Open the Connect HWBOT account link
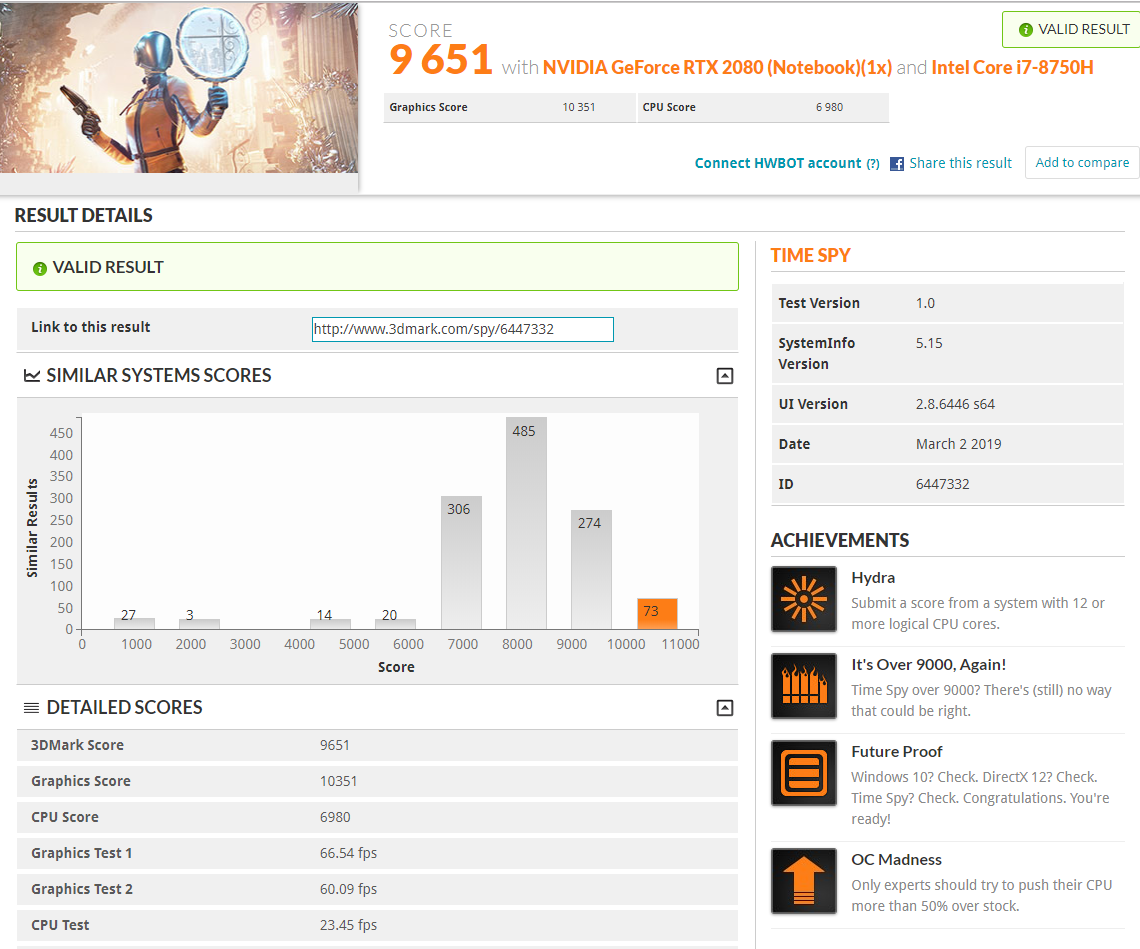The height and width of the screenshot is (949, 1140). pos(778,163)
